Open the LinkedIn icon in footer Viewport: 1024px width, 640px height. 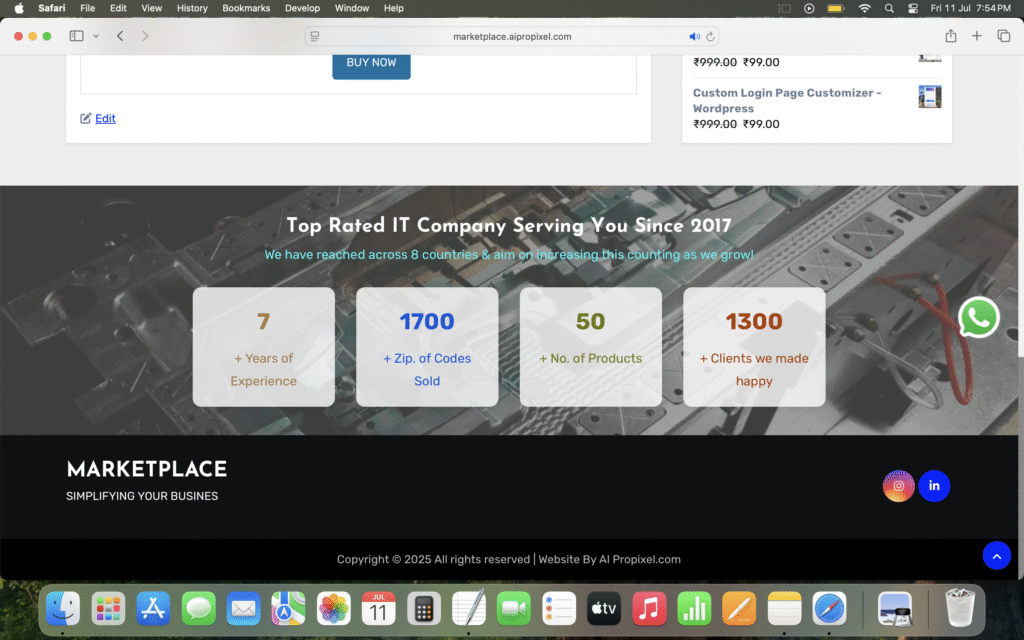[x=934, y=485]
